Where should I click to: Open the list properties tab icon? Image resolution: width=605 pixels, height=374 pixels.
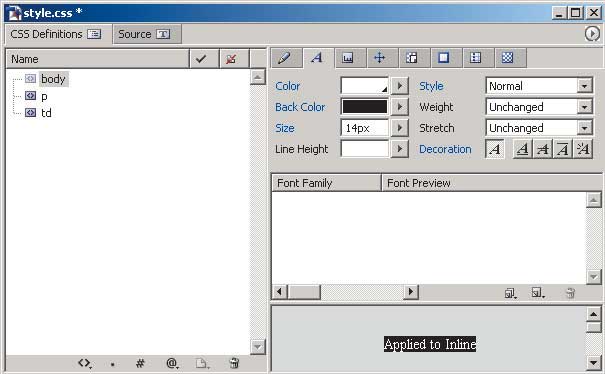point(478,58)
